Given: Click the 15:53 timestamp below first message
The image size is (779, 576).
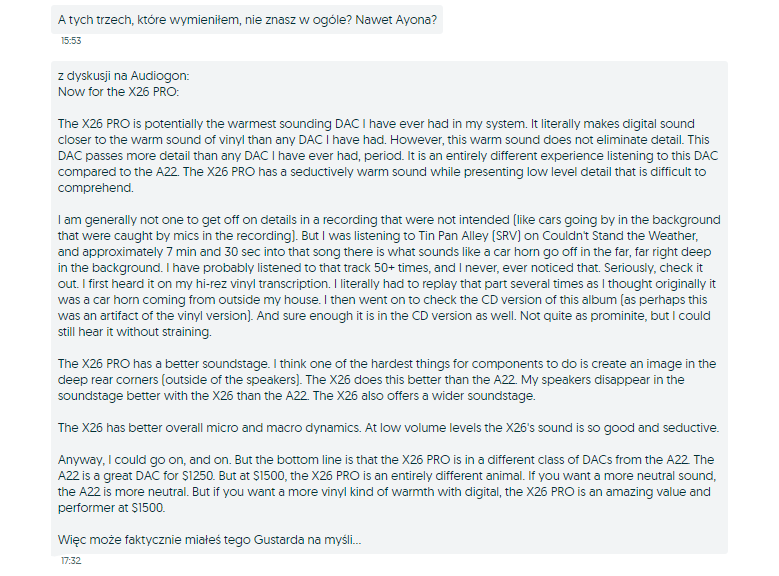Looking at the screenshot, I should [71, 41].
